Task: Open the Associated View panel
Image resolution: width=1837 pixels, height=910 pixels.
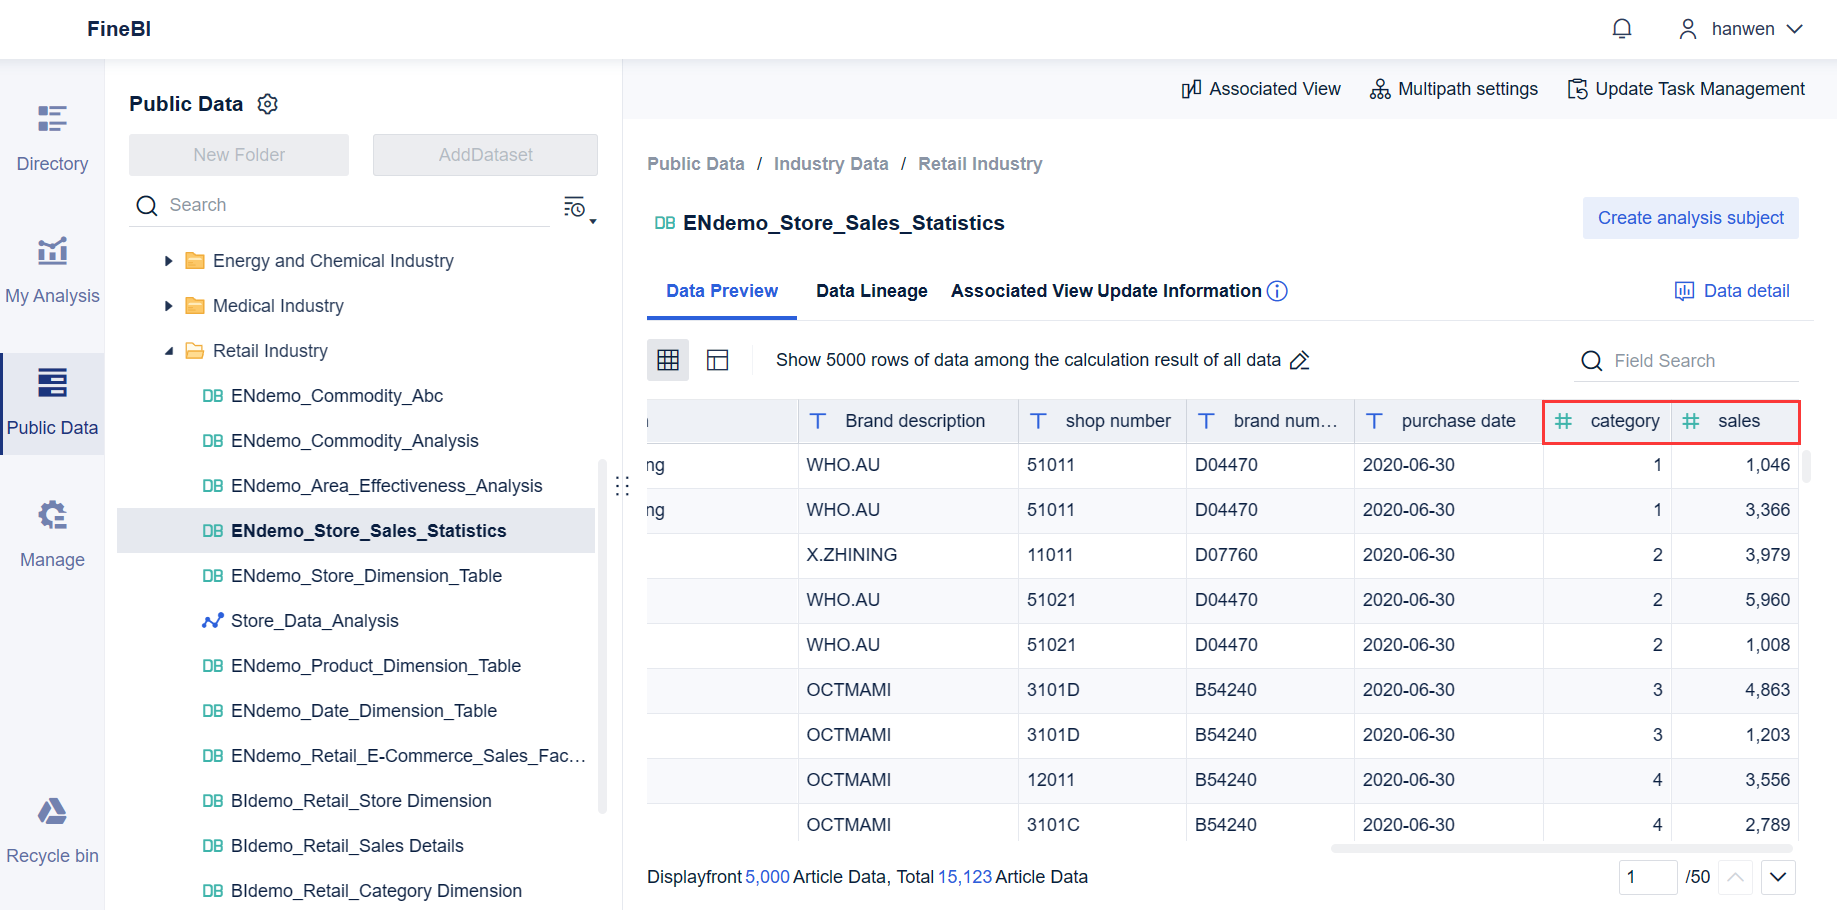Action: pos(1260,88)
